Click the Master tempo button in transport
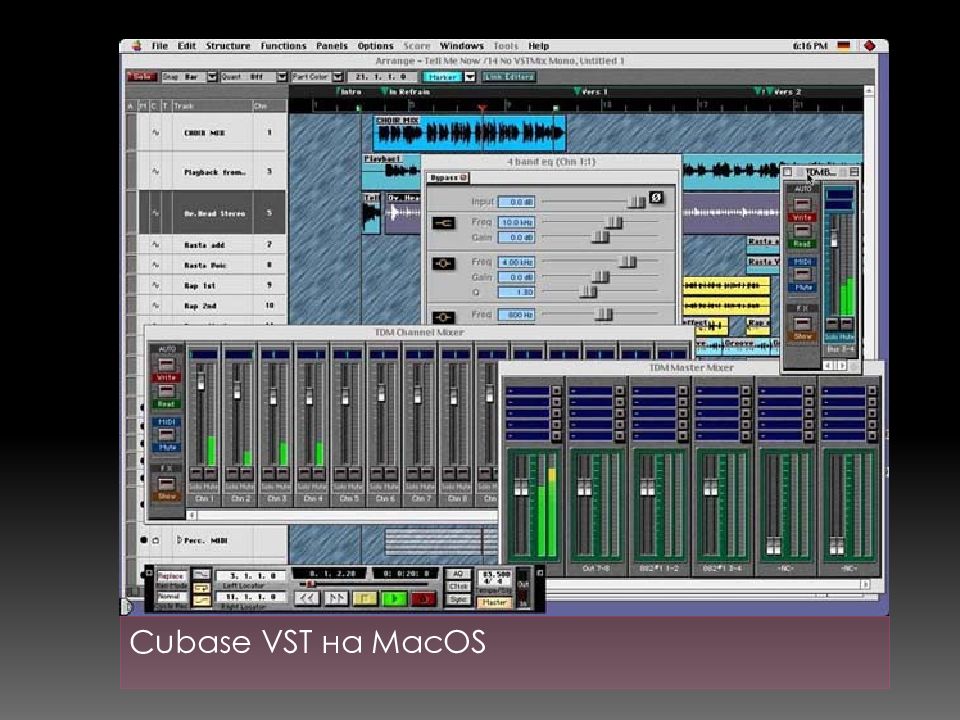The image size is (960, 720). point(493,602)
